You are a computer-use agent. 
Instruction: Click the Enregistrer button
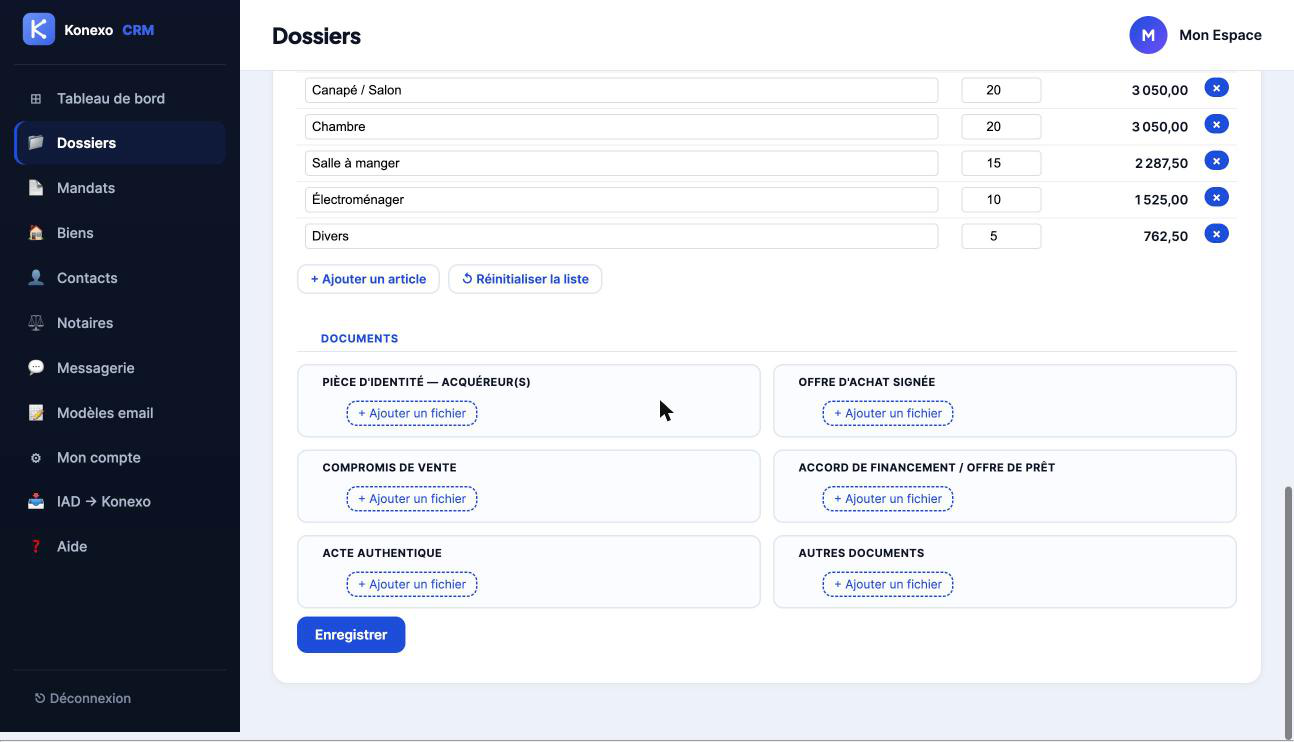(351, 635)
